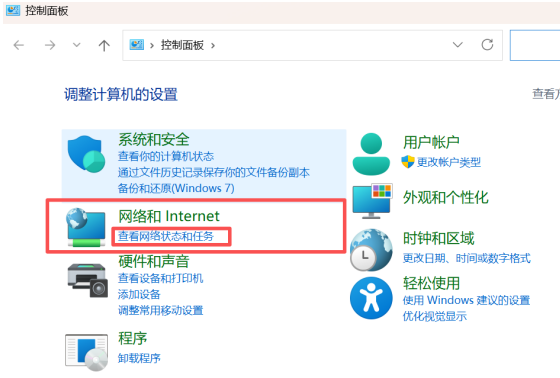Open 时钟和区域 category
The image size is (560, 378).
[x=439, y=238]
